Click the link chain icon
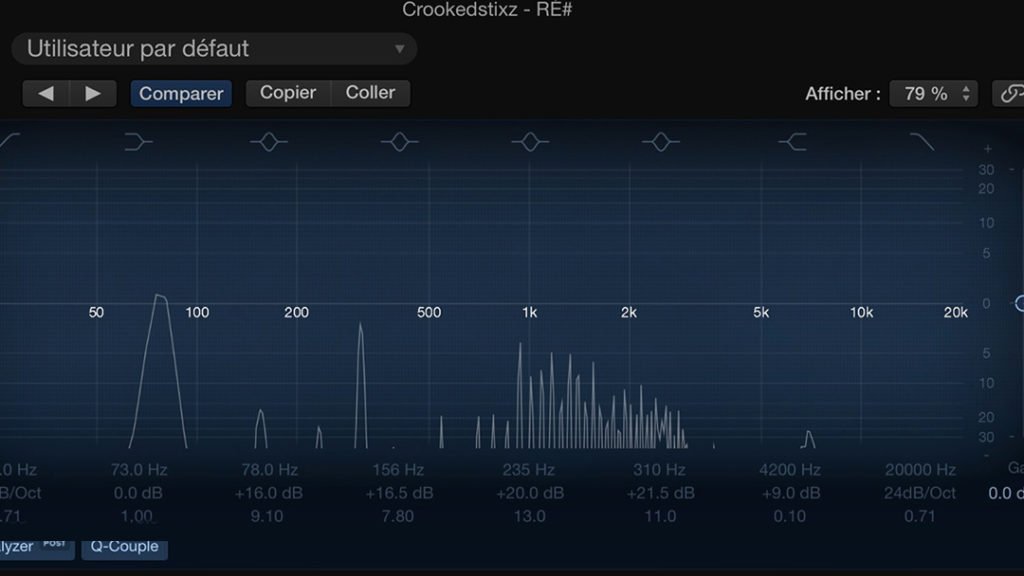The width and height of the screenshot is (1024, 576). (x=1010, y=94)
